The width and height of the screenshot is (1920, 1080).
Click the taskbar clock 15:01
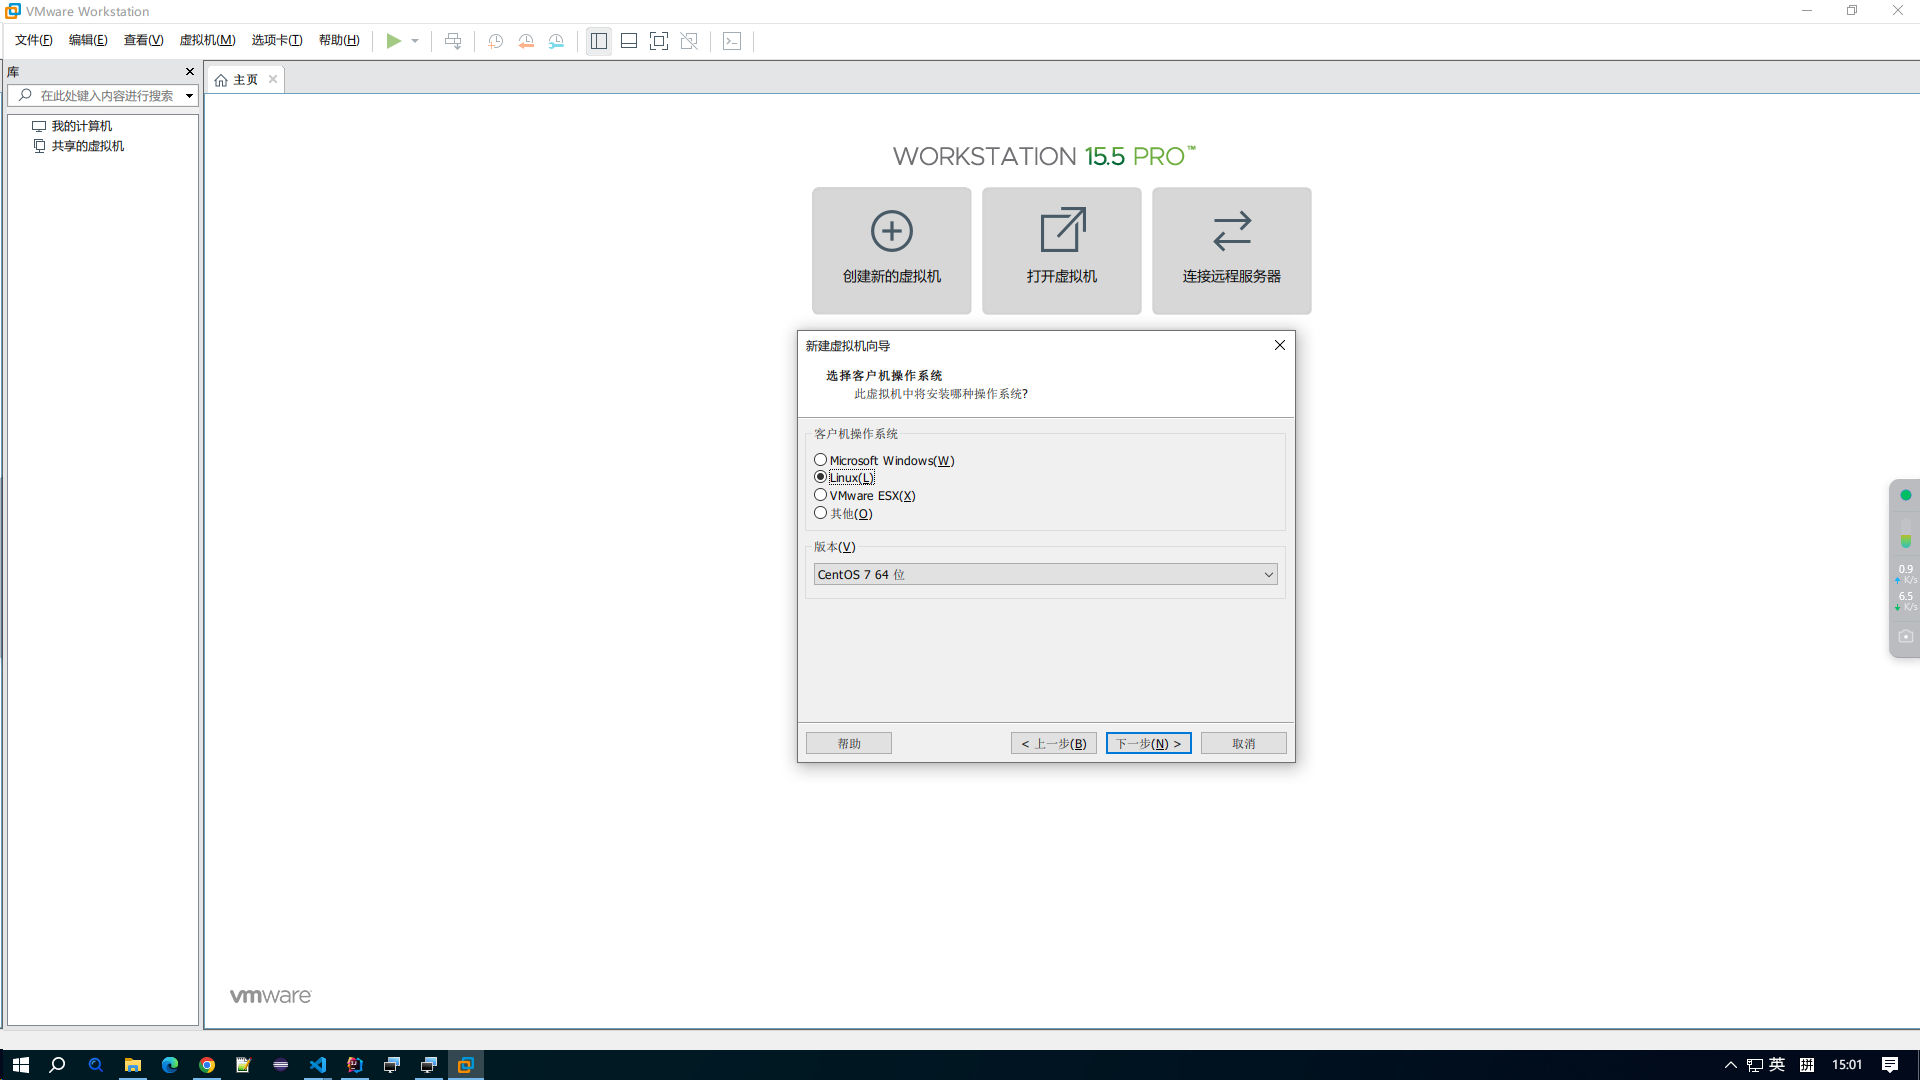pos(1847,1065)
